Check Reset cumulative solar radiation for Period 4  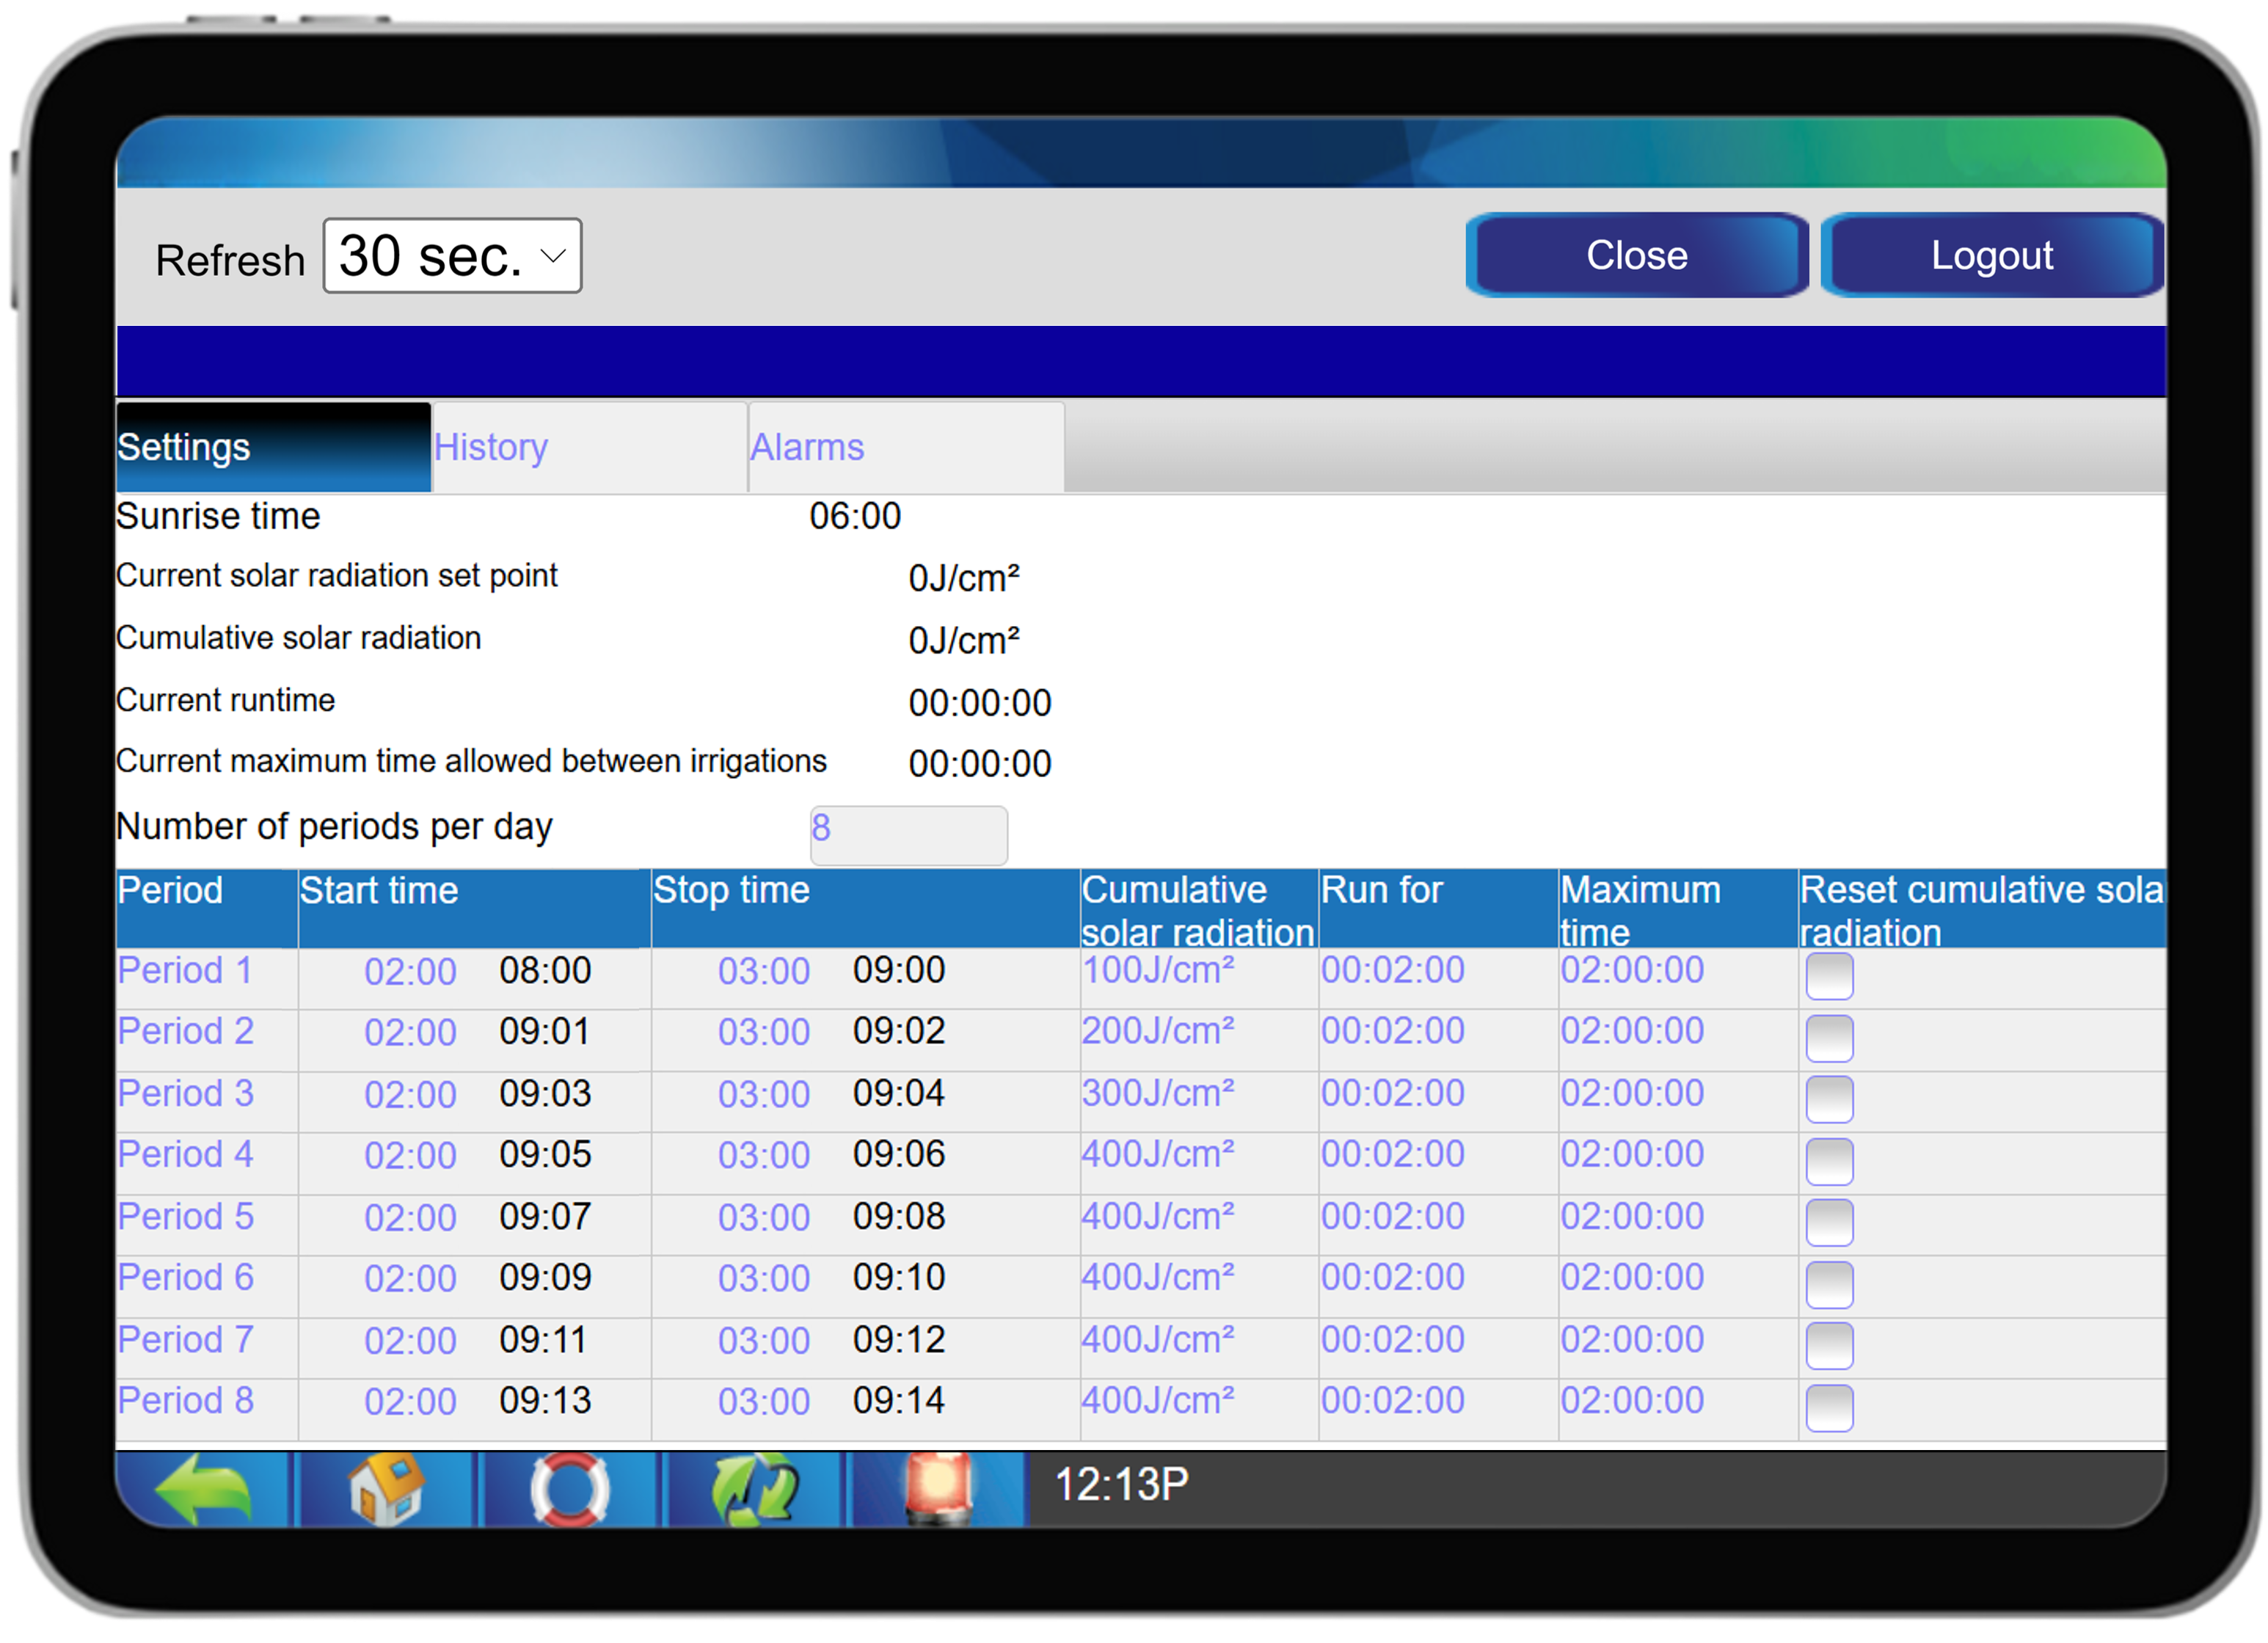pos(1829,1161)
